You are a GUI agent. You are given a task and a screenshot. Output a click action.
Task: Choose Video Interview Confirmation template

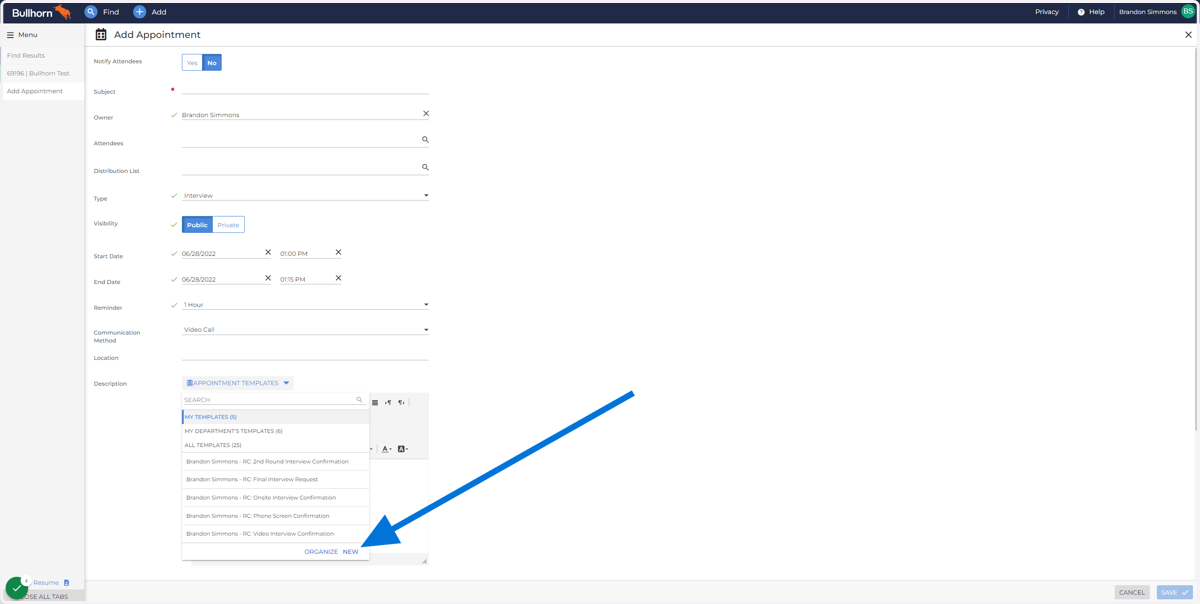coord(275,534)
